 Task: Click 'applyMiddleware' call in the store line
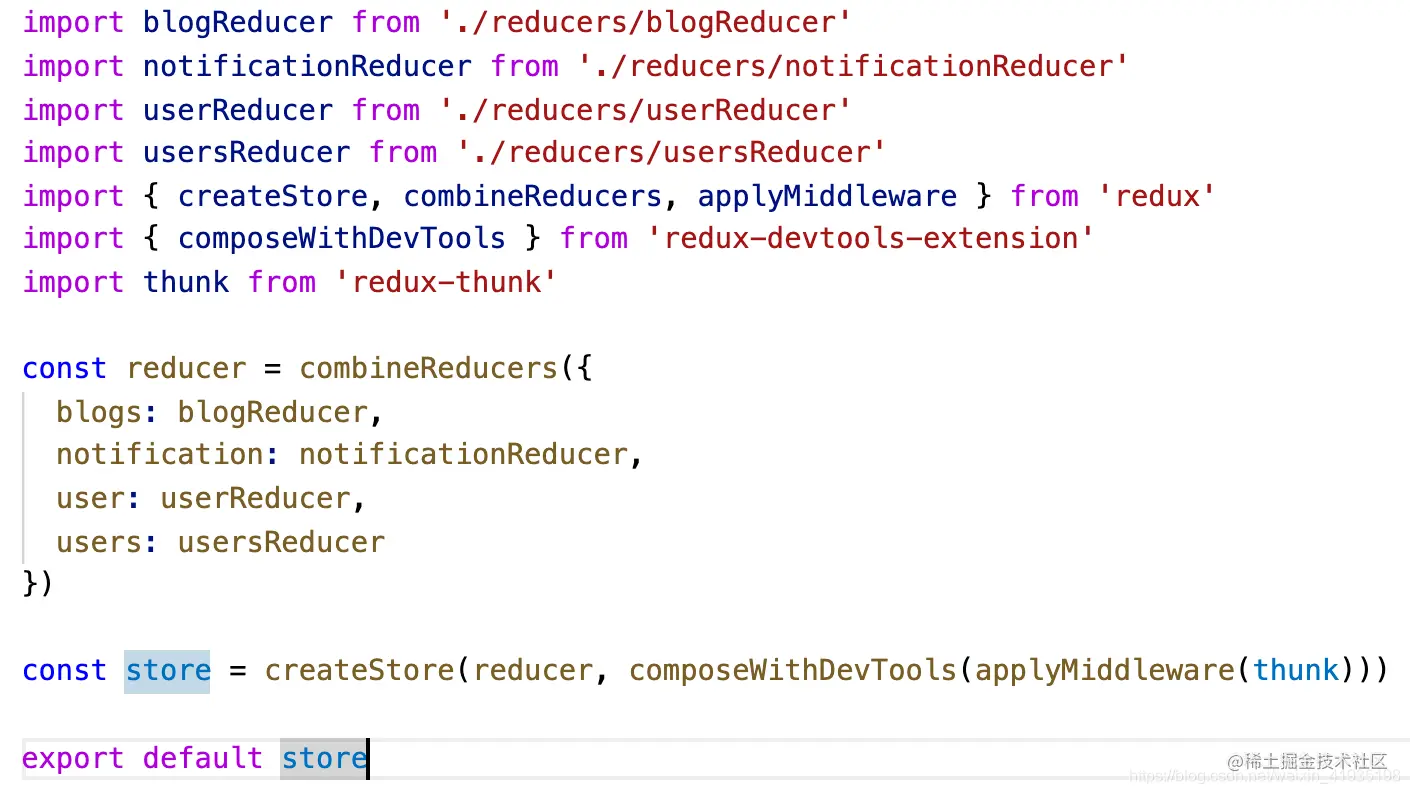click(x=1104, y=671)
